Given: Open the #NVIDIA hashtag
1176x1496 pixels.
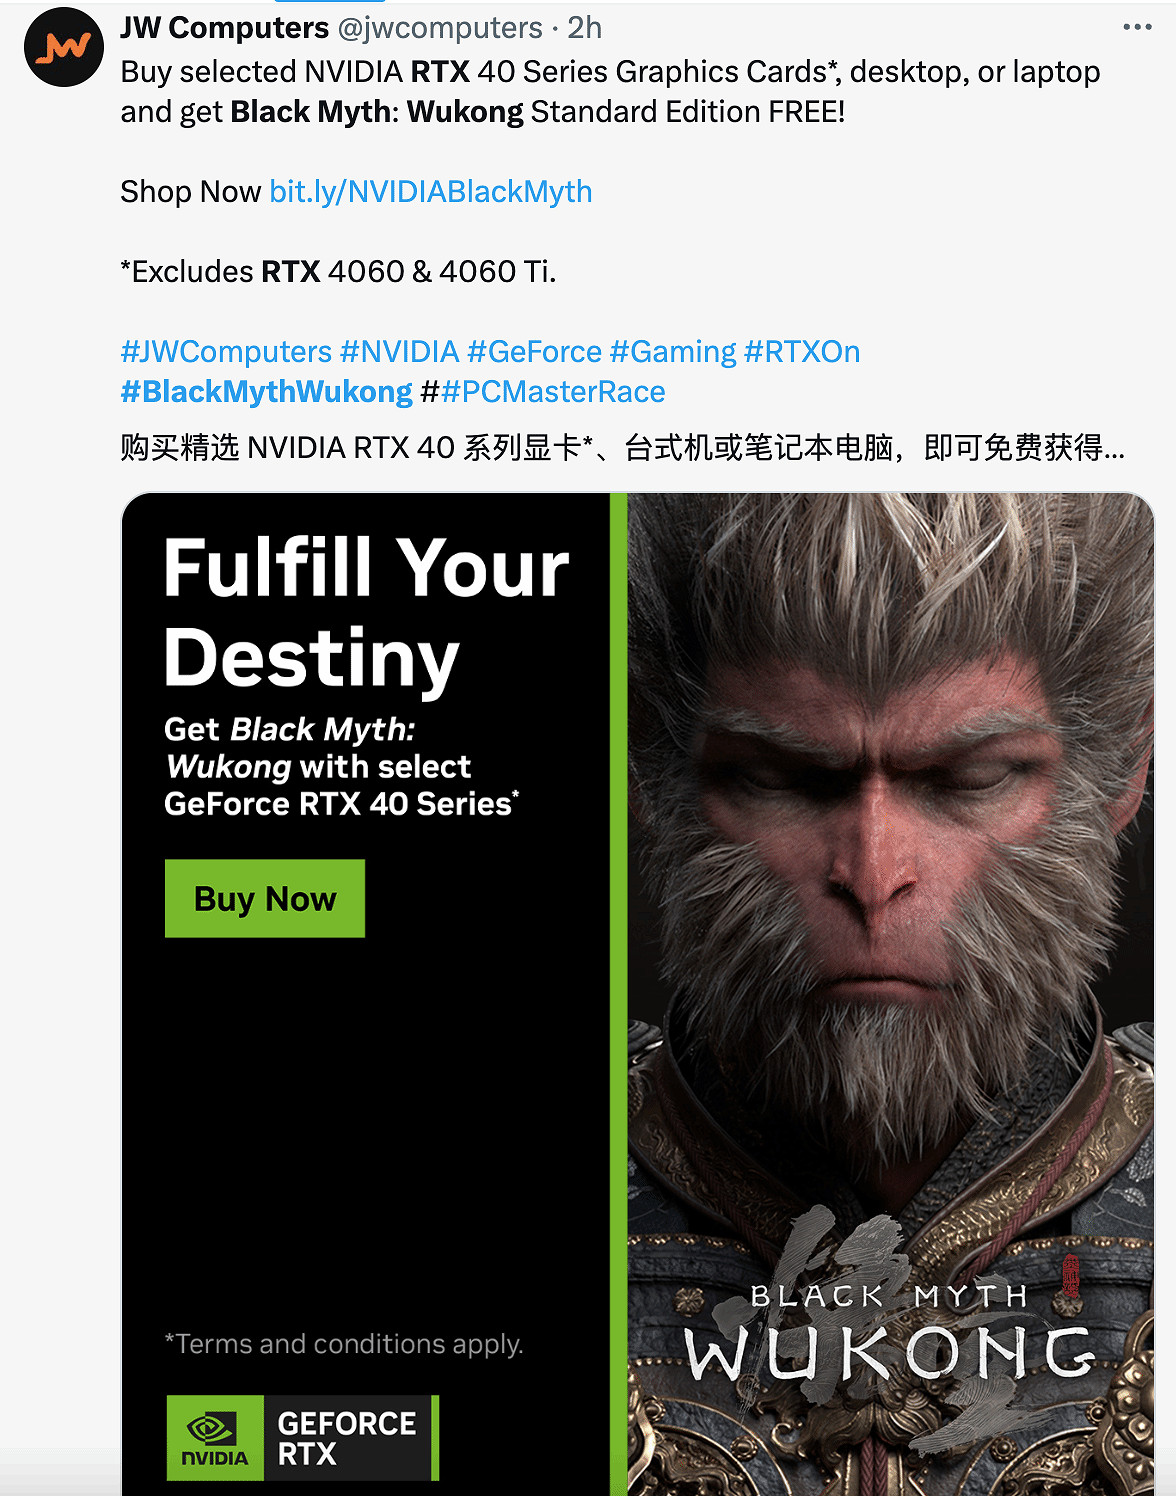Looking at the screenshot, I should (399, 351).
